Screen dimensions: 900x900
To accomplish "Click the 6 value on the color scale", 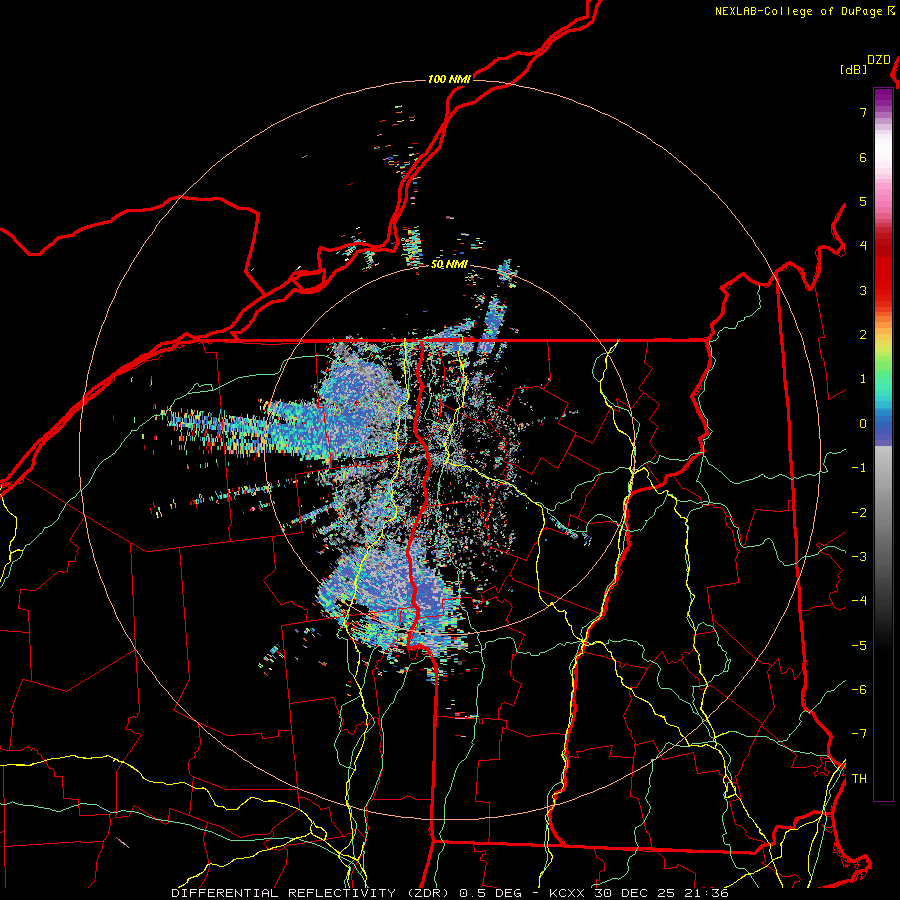I will tap(863, 157).
